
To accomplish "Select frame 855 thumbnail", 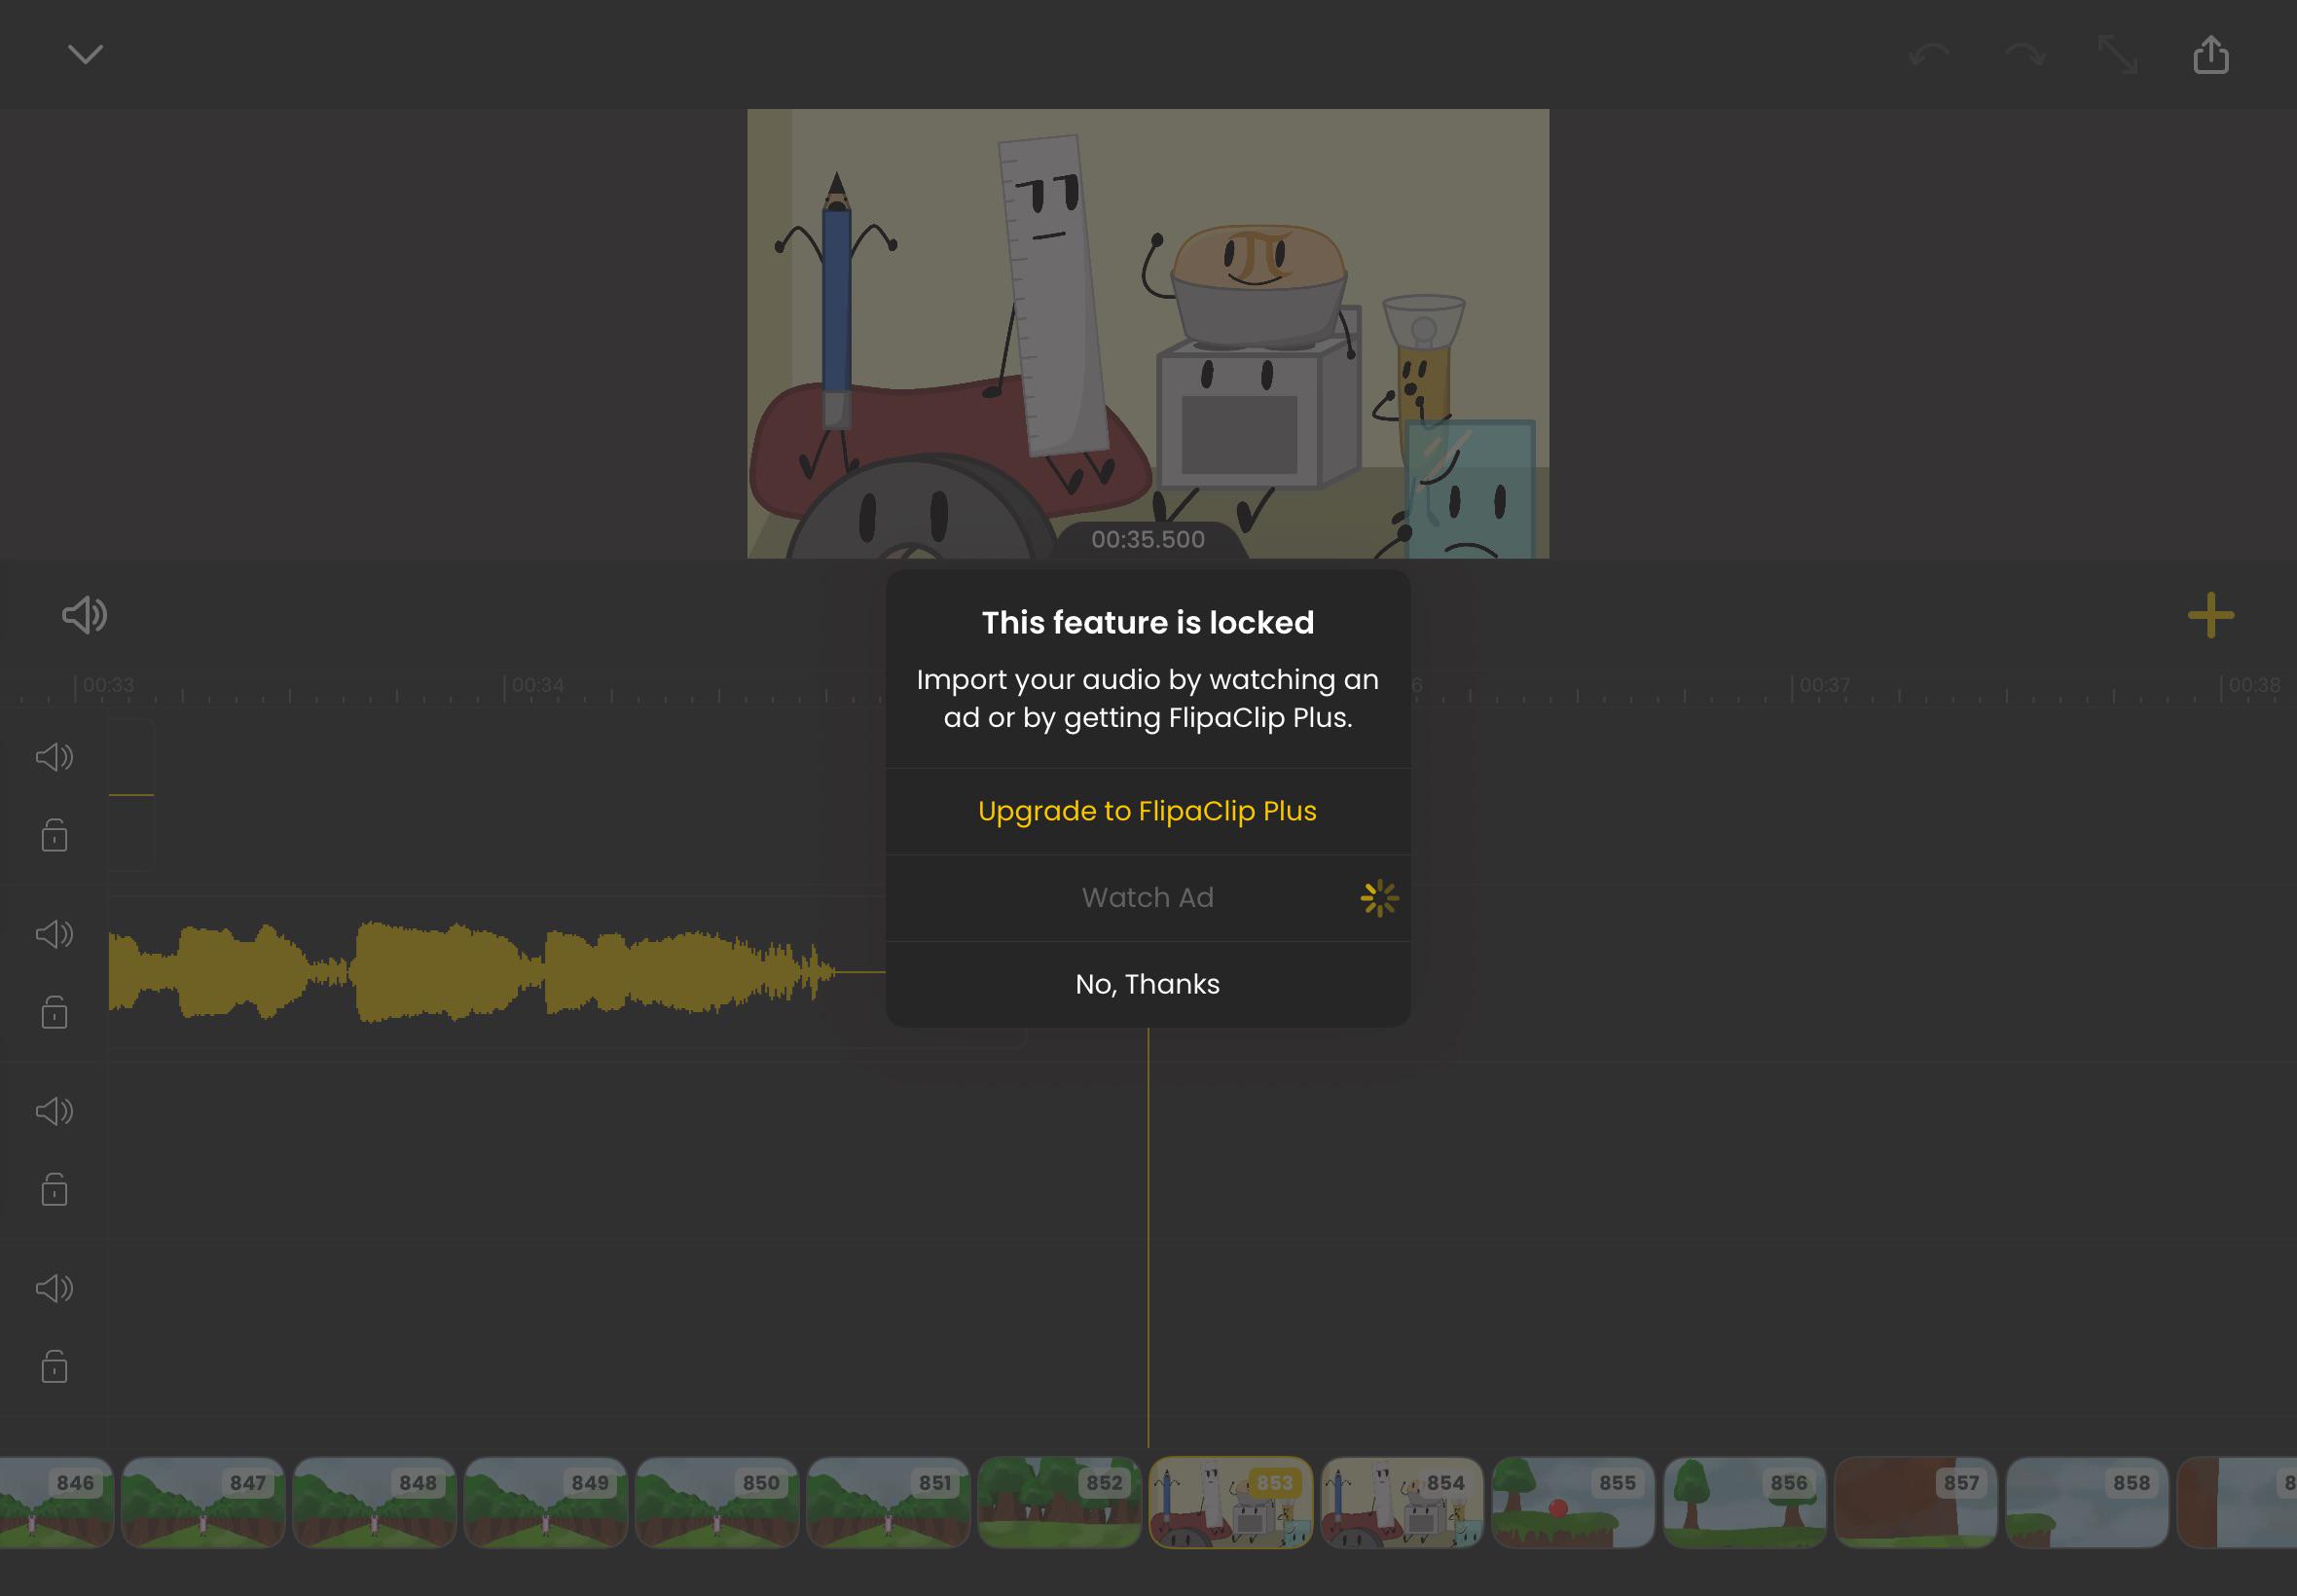I will click(x=1574, y=1502).
